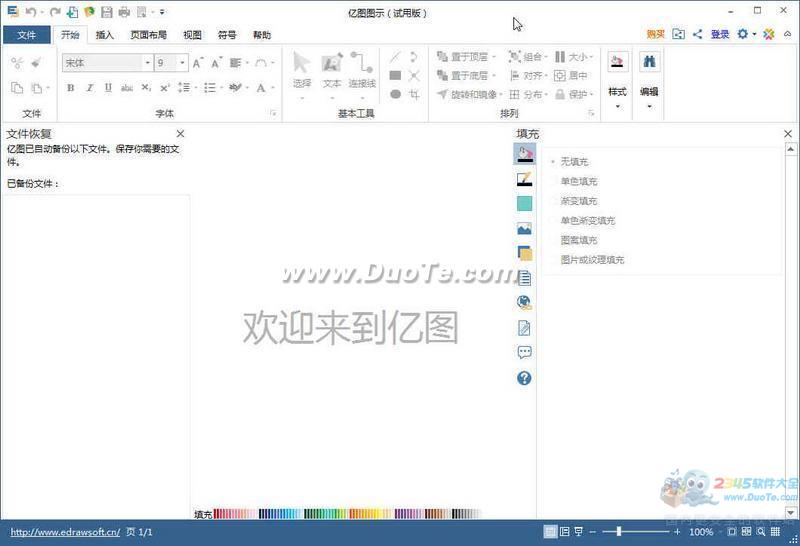800x546 pixels.
Task: Select the line drawing tool
Action: pos(395,57)
